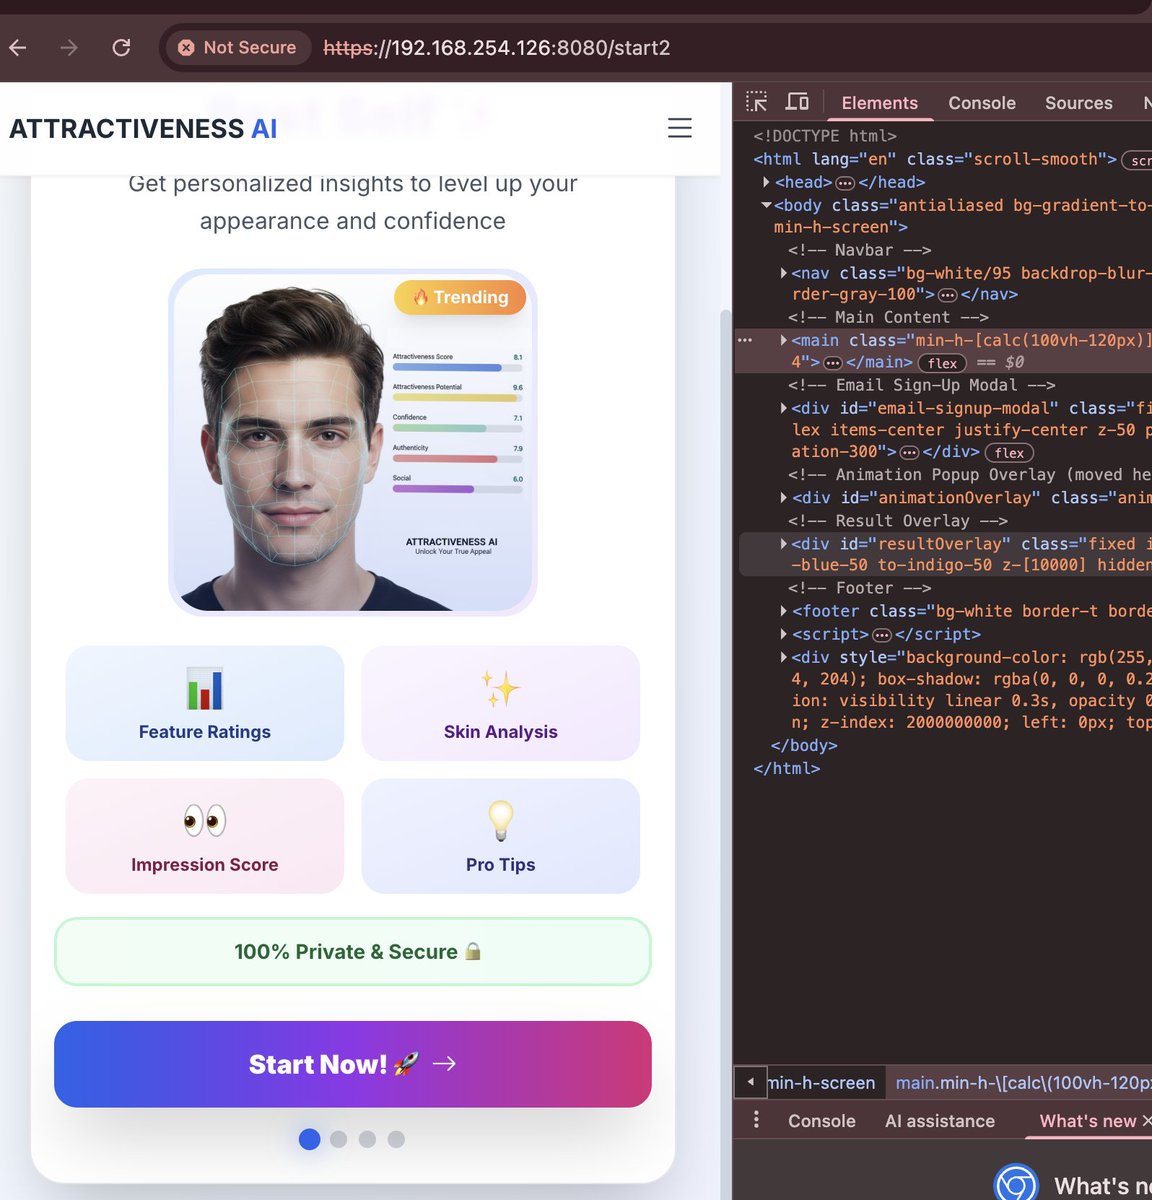1152x1200 pixels.
Task: Select the </body> closing tag line
Action: pos(804,746)
